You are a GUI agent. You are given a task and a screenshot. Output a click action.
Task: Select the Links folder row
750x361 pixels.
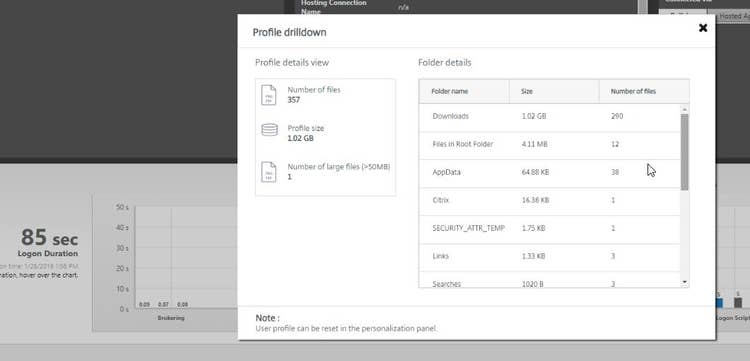(550, 258)
